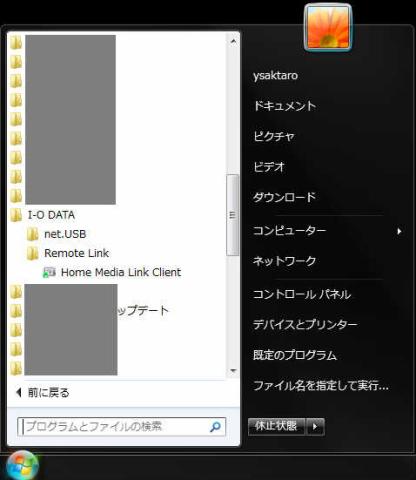Image resolution: width=416 pixels, height=480 pixels.
Task: Expand the net.USB folder
Action: pos(65,234)
